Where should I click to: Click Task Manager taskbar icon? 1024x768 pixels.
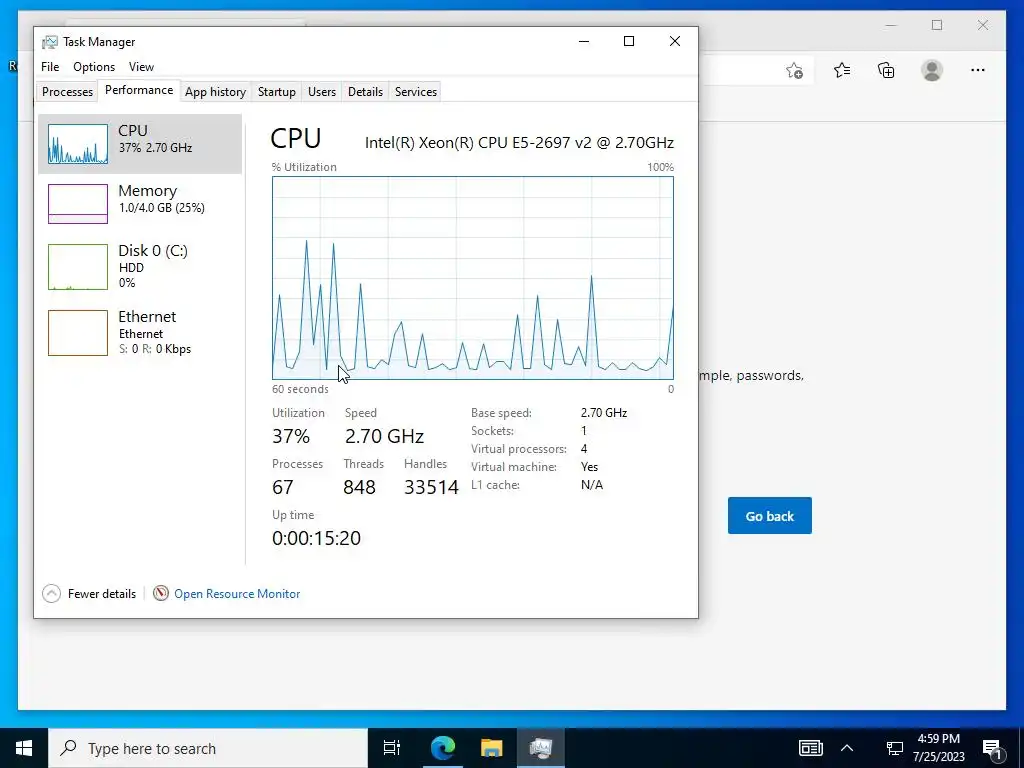541,748
